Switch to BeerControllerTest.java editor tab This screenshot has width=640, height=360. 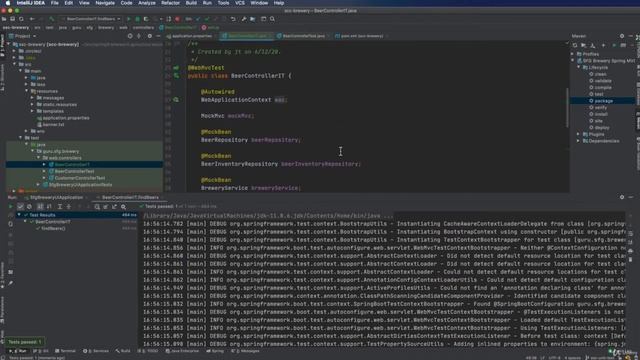pyautogui.click(x=303, y=36)
